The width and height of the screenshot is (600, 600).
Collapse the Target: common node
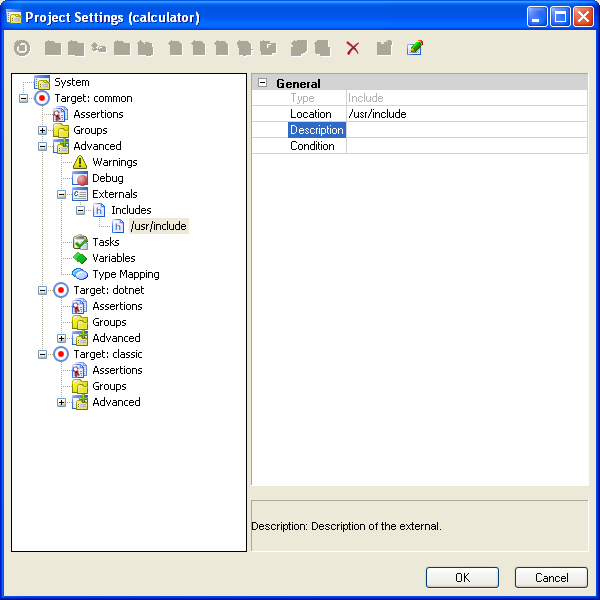pyautogui.click(x=23, y=98)
